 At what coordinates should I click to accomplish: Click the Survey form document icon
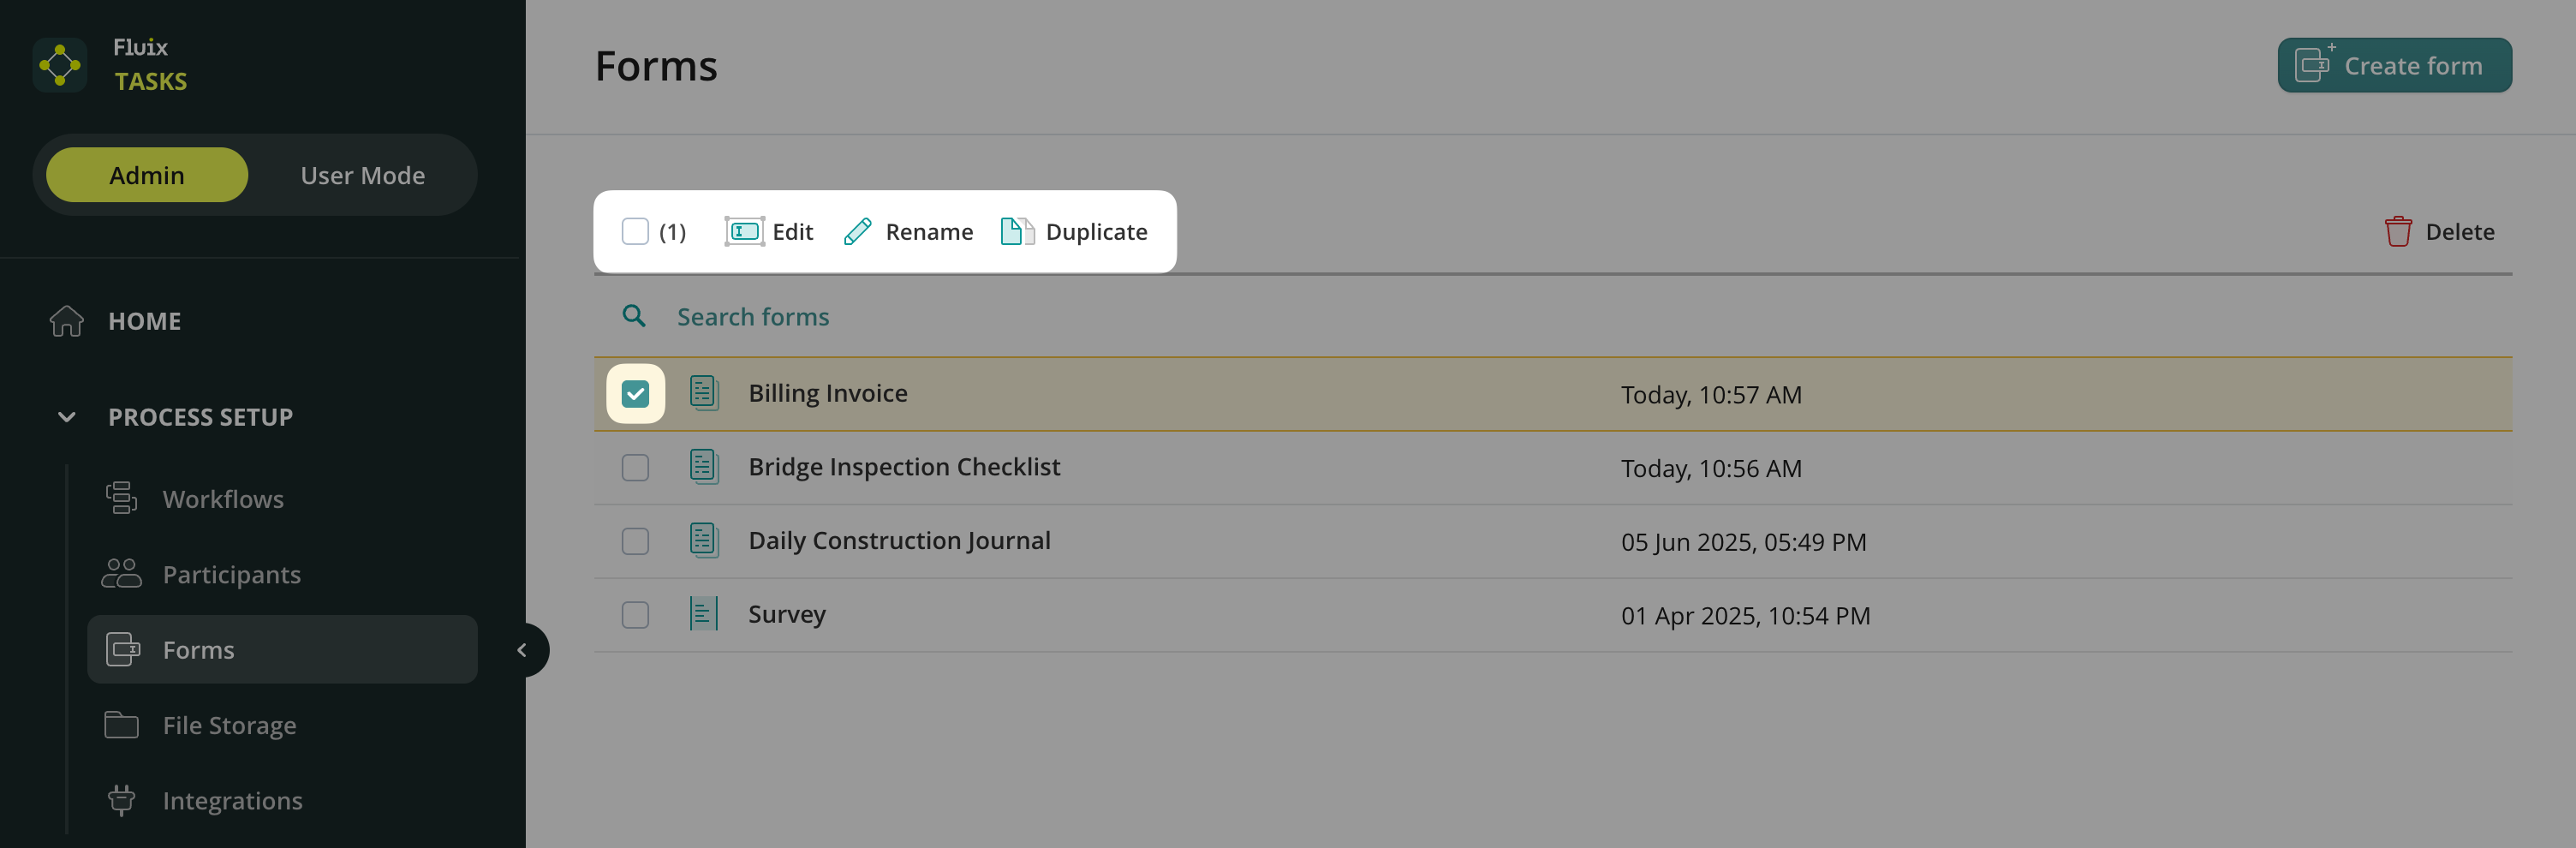(x=704, y=614)
